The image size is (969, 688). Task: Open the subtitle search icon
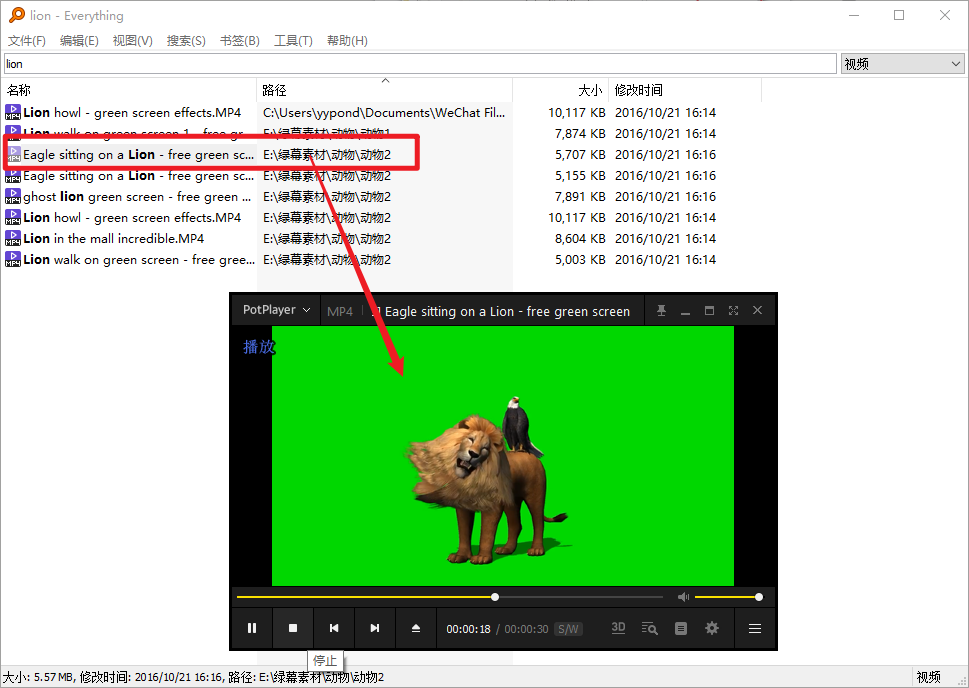click(650, 628)
